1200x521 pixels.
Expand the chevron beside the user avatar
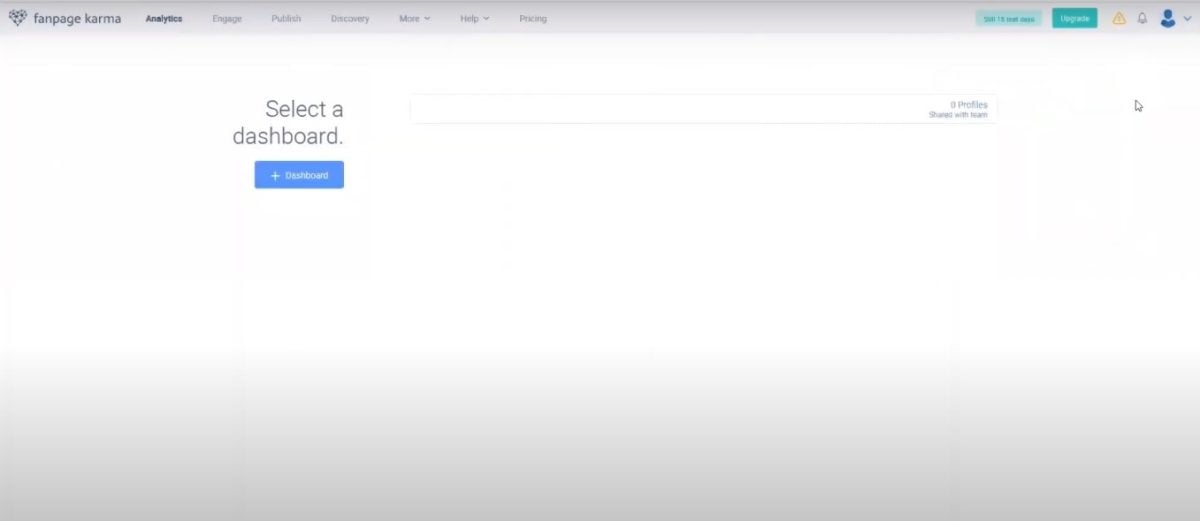(1187, 19)
